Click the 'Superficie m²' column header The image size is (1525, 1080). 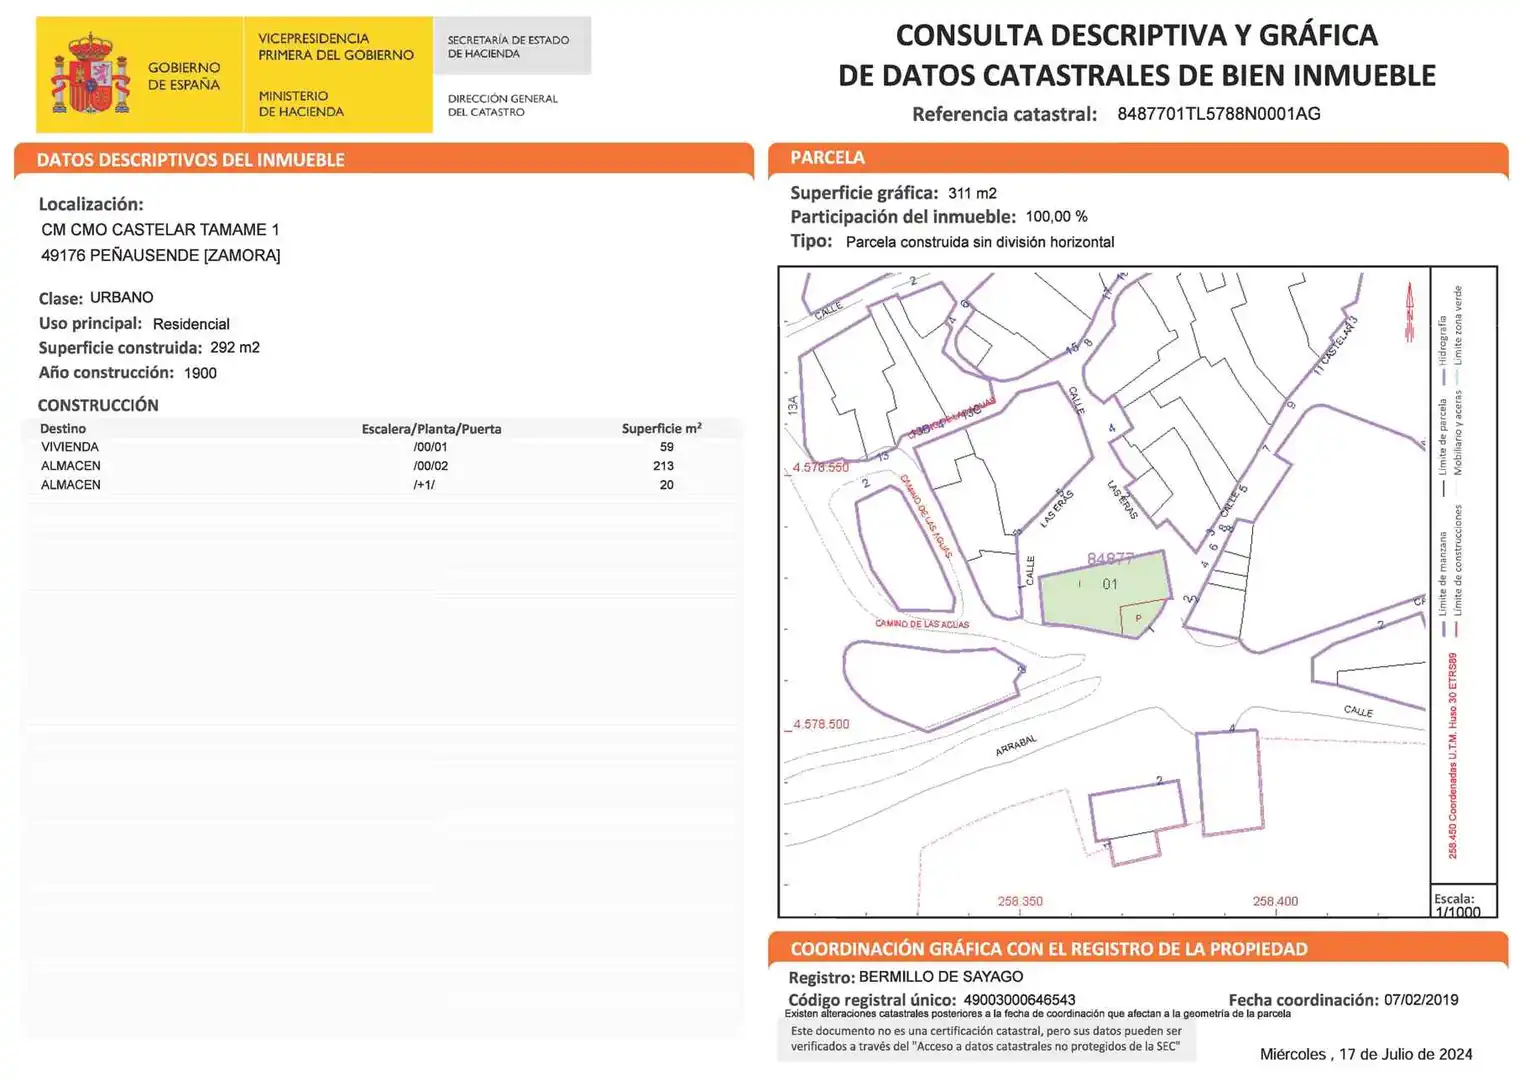(661, 428)
